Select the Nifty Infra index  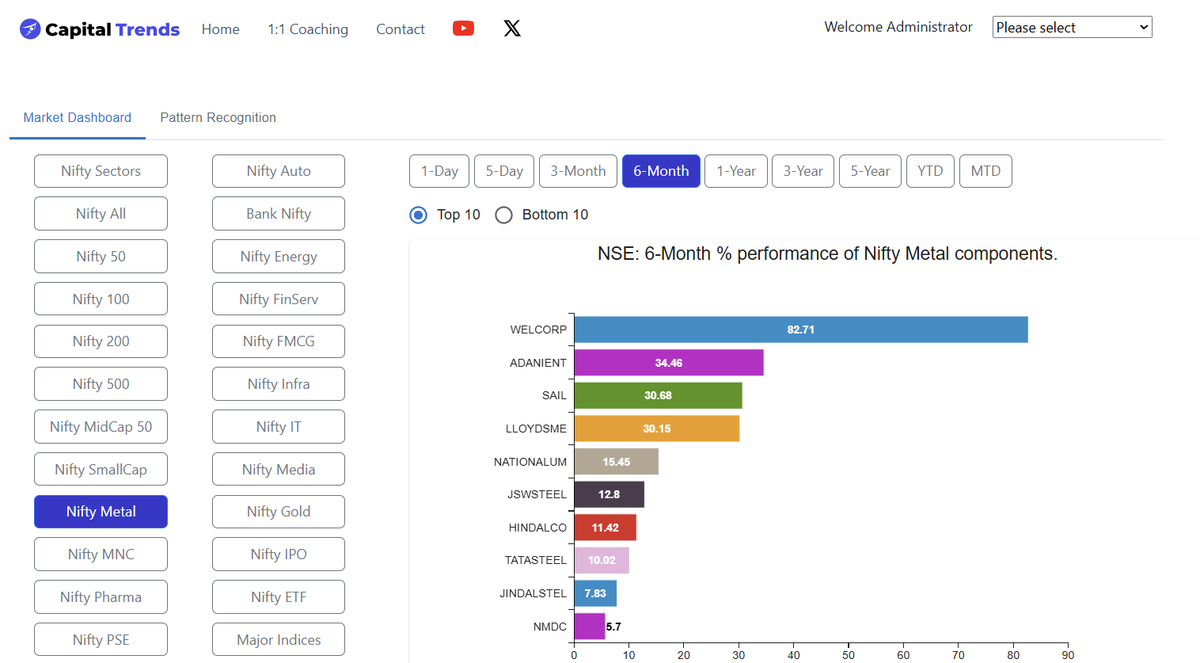pos(279,384)
